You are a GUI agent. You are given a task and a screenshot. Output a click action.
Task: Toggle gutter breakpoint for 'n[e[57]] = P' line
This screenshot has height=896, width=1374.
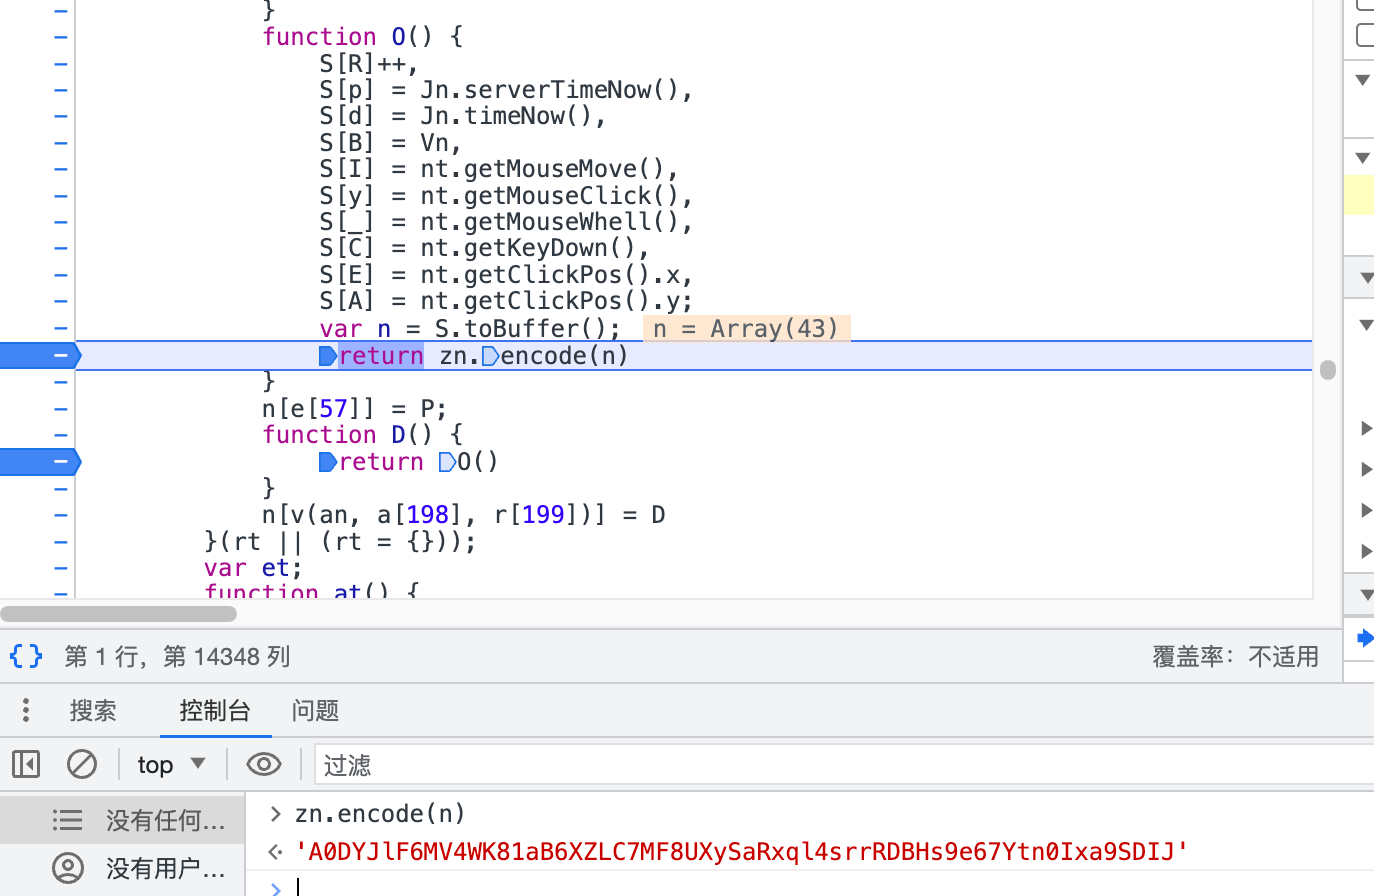click(x=61, y=408)
